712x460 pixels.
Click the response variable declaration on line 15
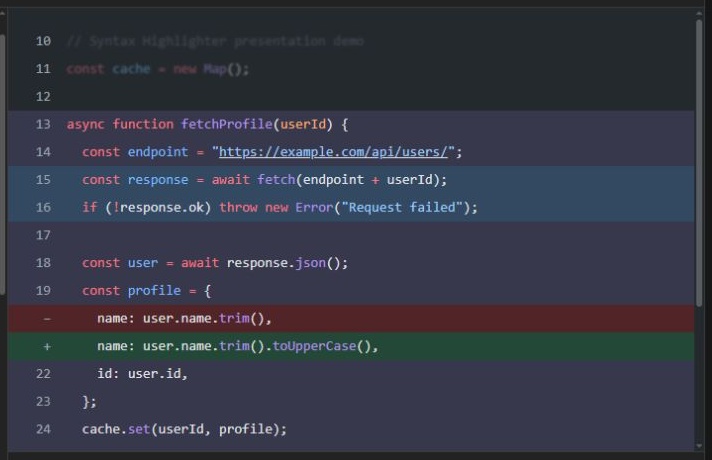coord(158,180)
